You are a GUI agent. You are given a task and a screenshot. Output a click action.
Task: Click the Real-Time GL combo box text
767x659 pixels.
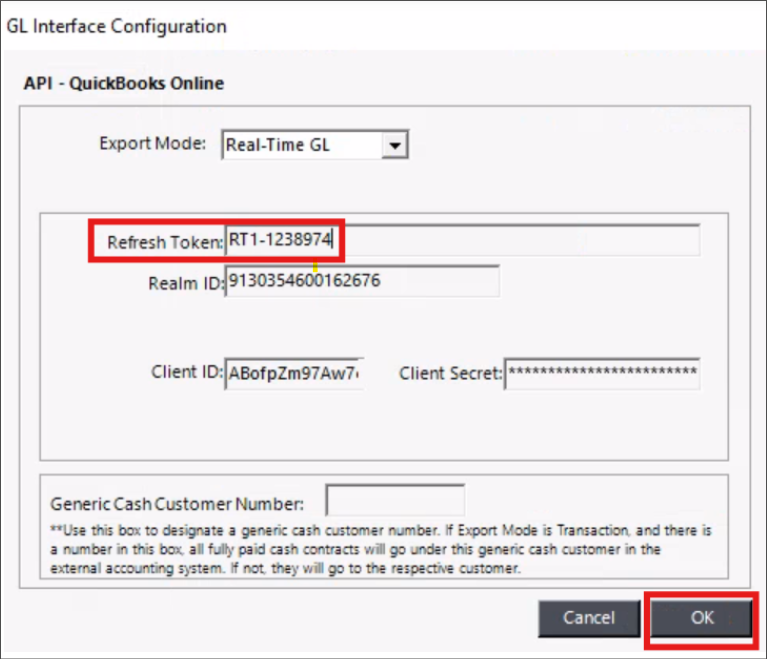(302, 146)
